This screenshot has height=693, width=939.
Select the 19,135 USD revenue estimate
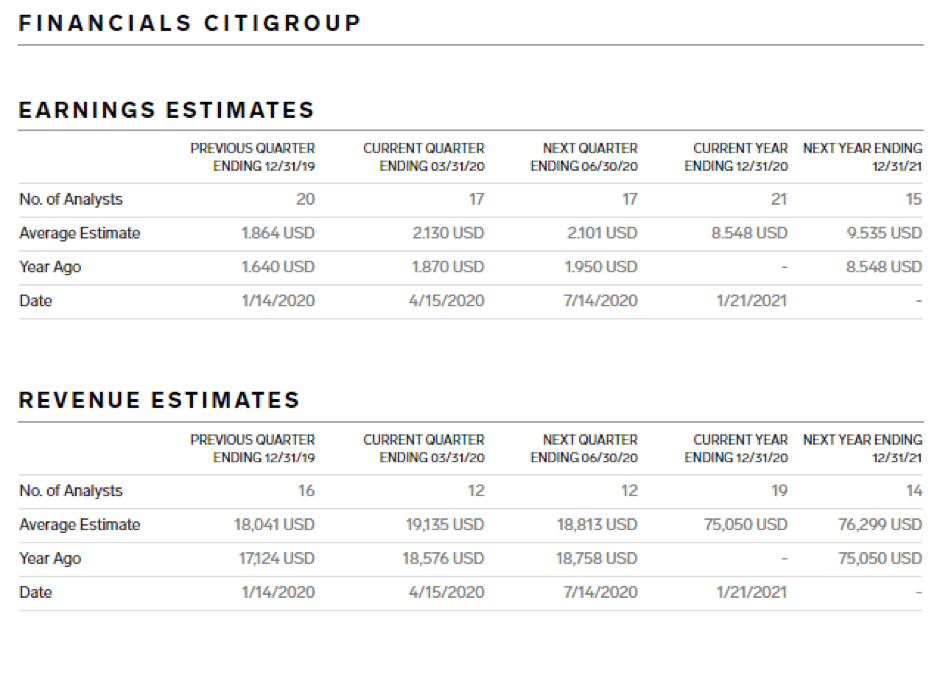click(x=445, y=525)
